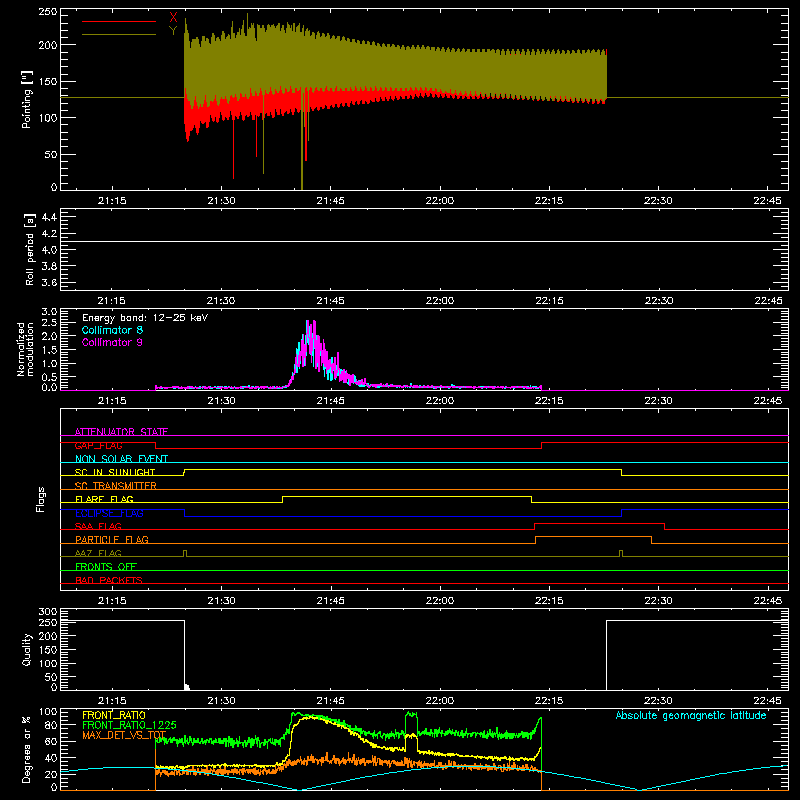The width and height of the screenshot is (800, 800).
Task: Click the BAD_PACKETS flag label
Action: tap(109, 580)
